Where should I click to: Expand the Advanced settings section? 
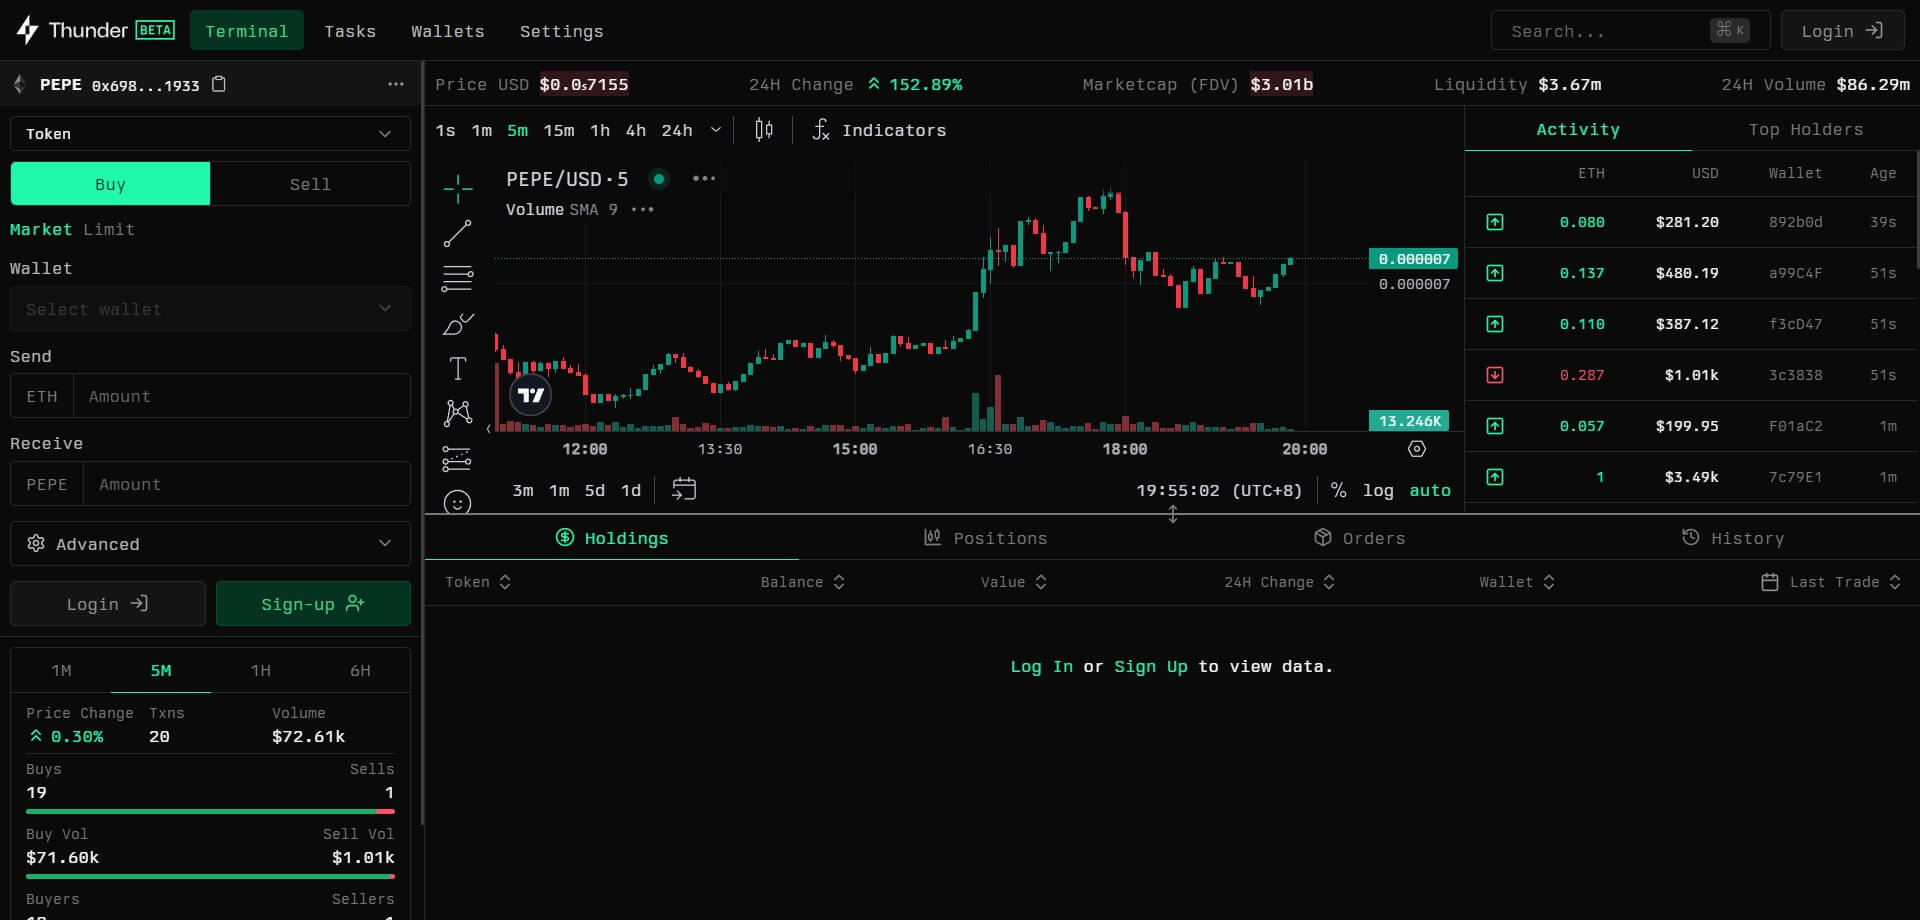(210, 544)
